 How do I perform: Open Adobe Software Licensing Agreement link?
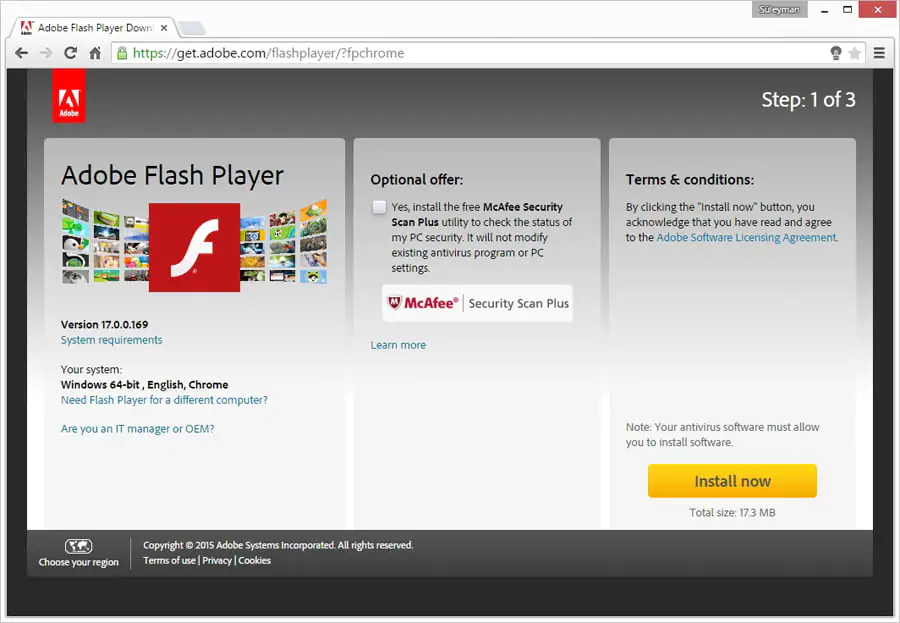[x=746, y=238]
